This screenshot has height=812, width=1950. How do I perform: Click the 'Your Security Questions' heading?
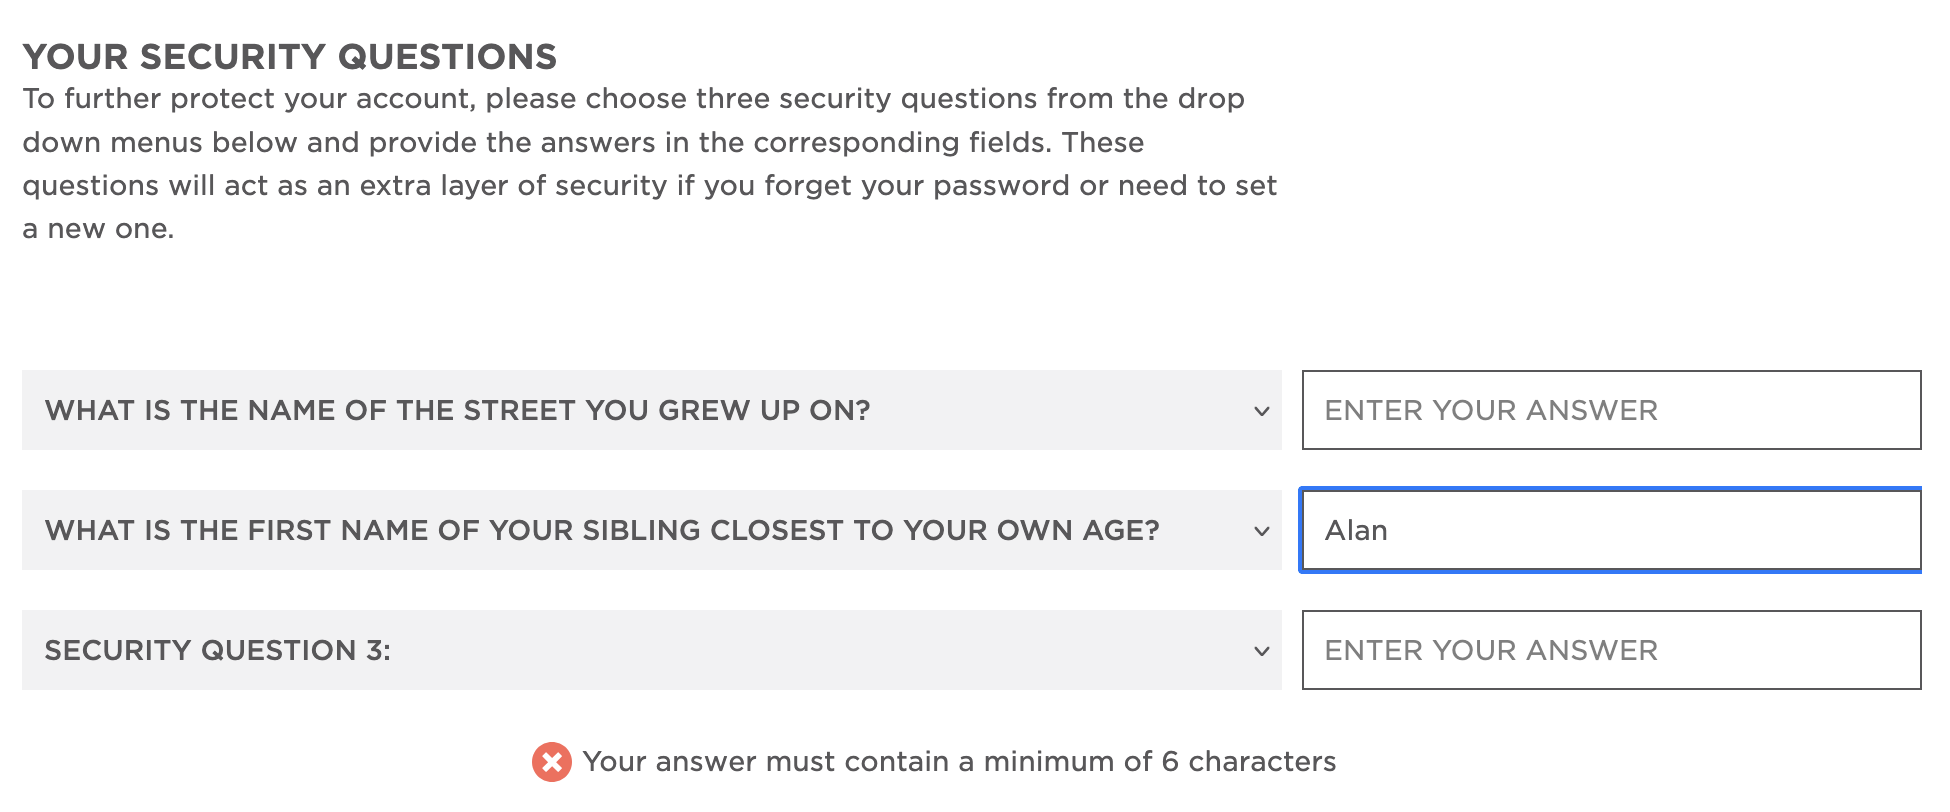(289, 57)
